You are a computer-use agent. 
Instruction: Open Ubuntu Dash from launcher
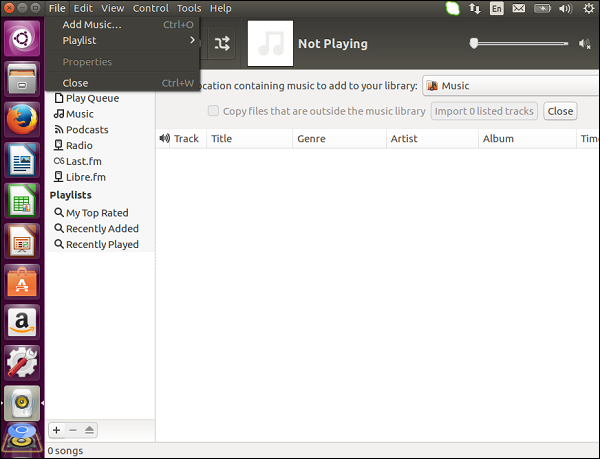(22, 38)
